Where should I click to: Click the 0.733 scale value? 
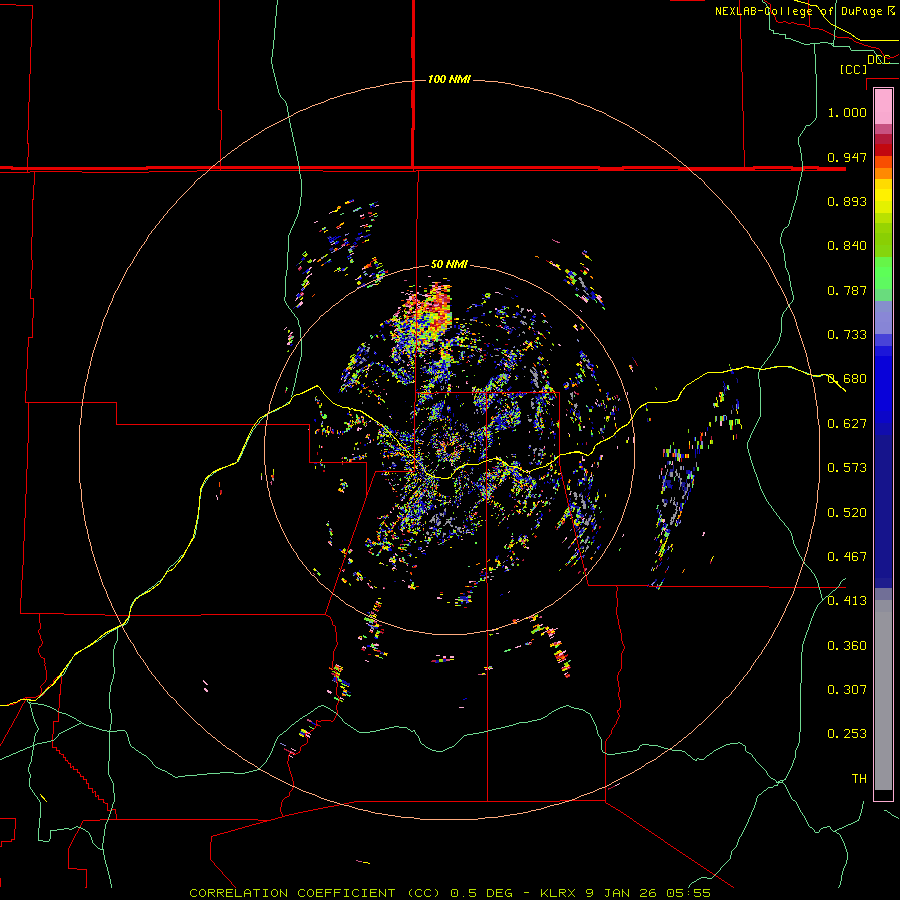(x=847, y=335)
